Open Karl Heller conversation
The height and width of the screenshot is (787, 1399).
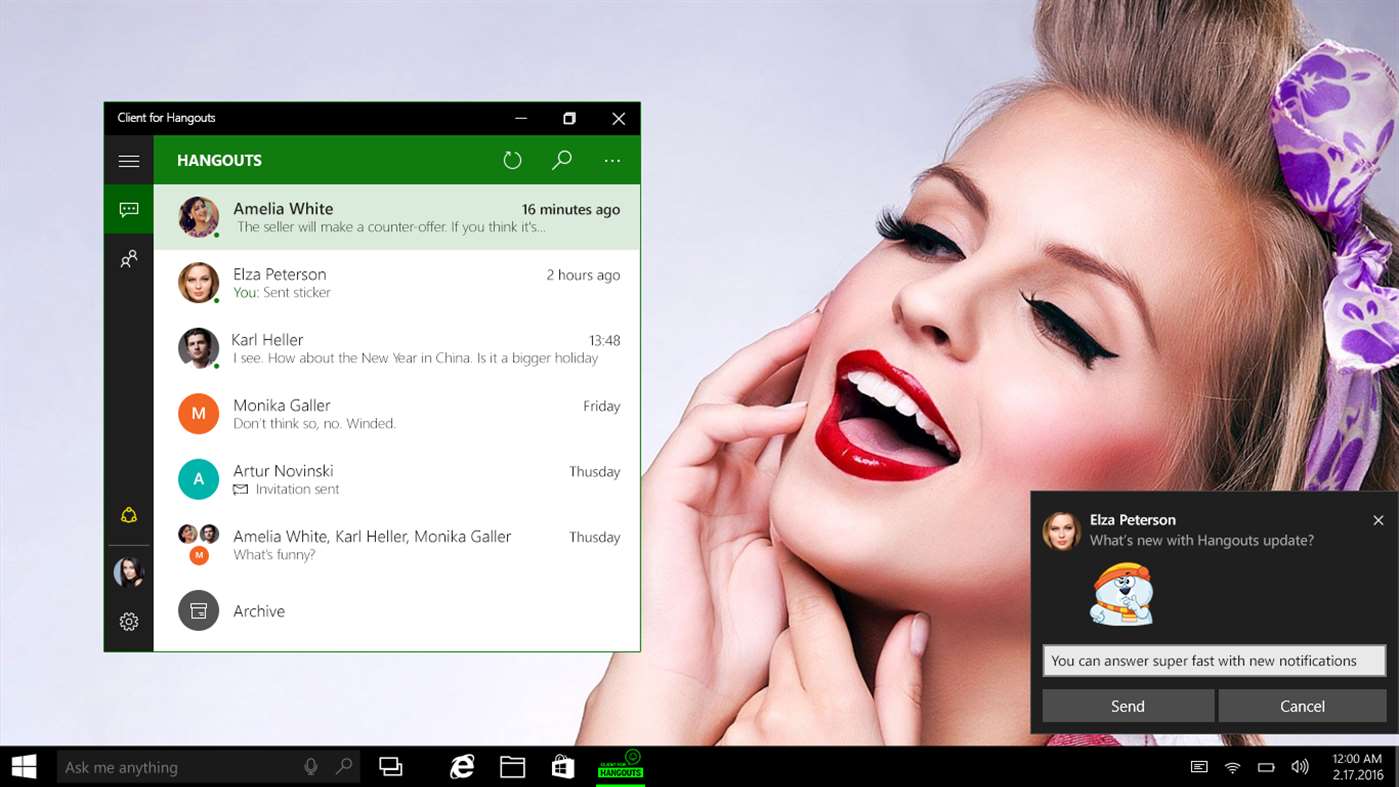[397, 348]
